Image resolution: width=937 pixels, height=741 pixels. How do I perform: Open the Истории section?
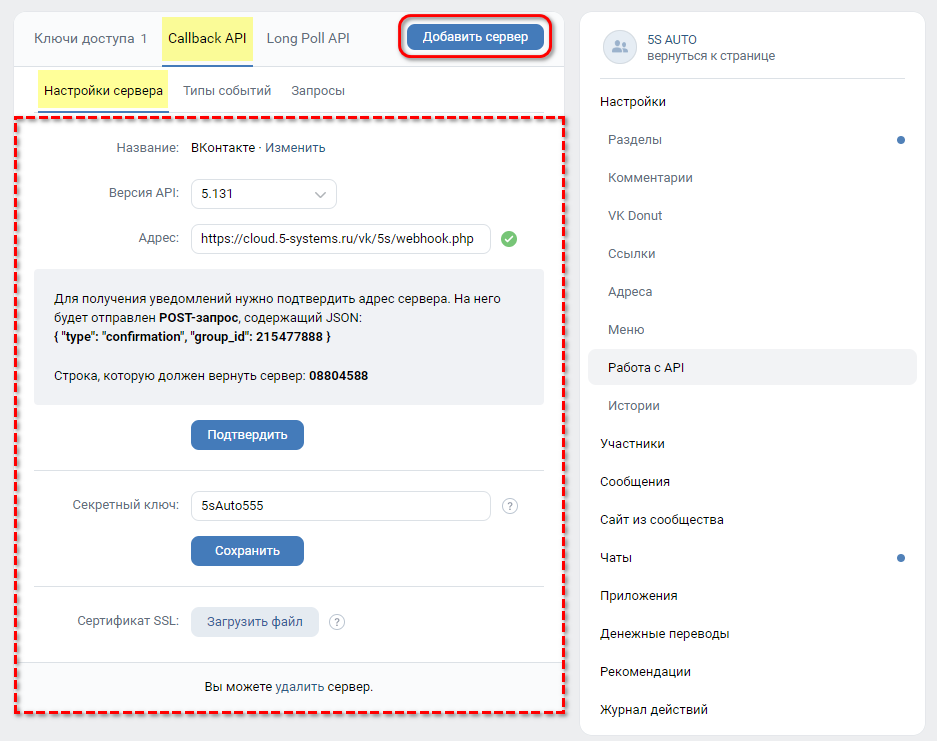[633, 406]
